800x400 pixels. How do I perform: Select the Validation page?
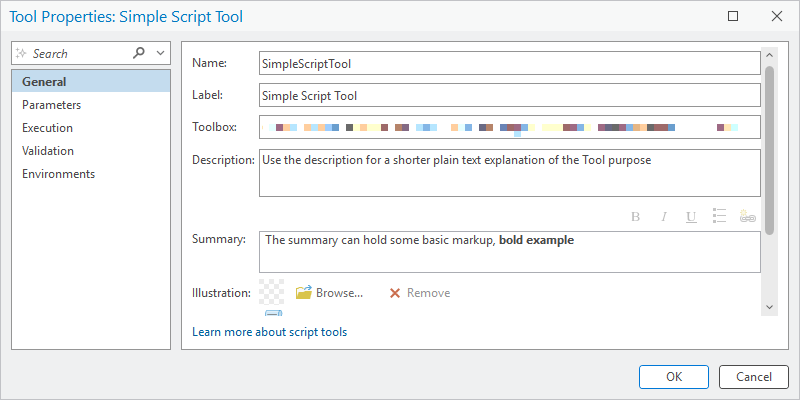click(x=48, y=151)
